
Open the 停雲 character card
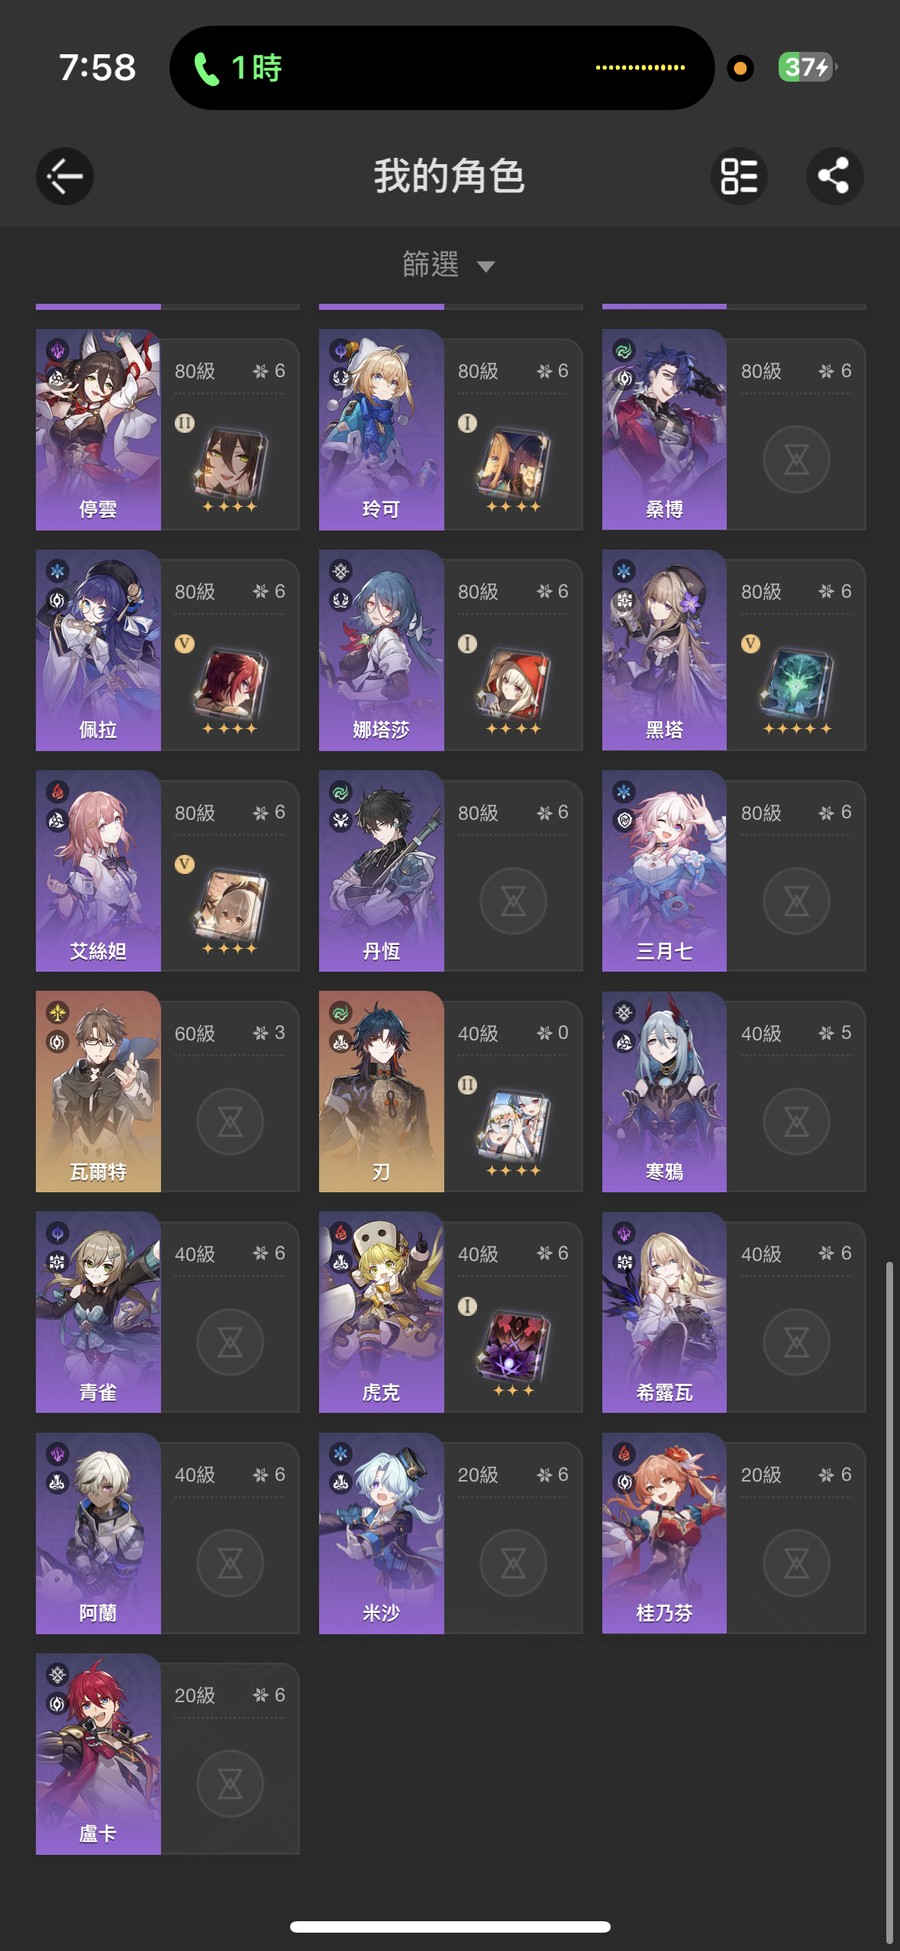coord(168,430)
